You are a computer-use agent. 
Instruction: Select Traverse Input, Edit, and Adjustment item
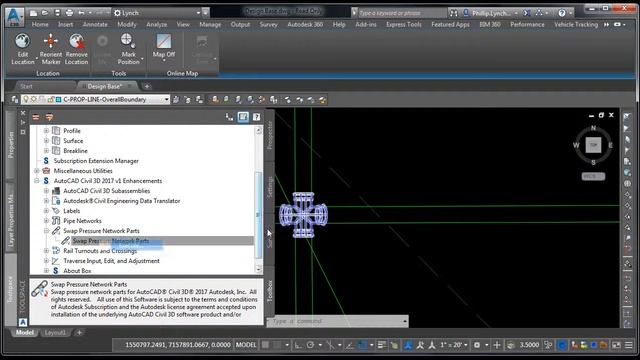[x=111, y=261]
